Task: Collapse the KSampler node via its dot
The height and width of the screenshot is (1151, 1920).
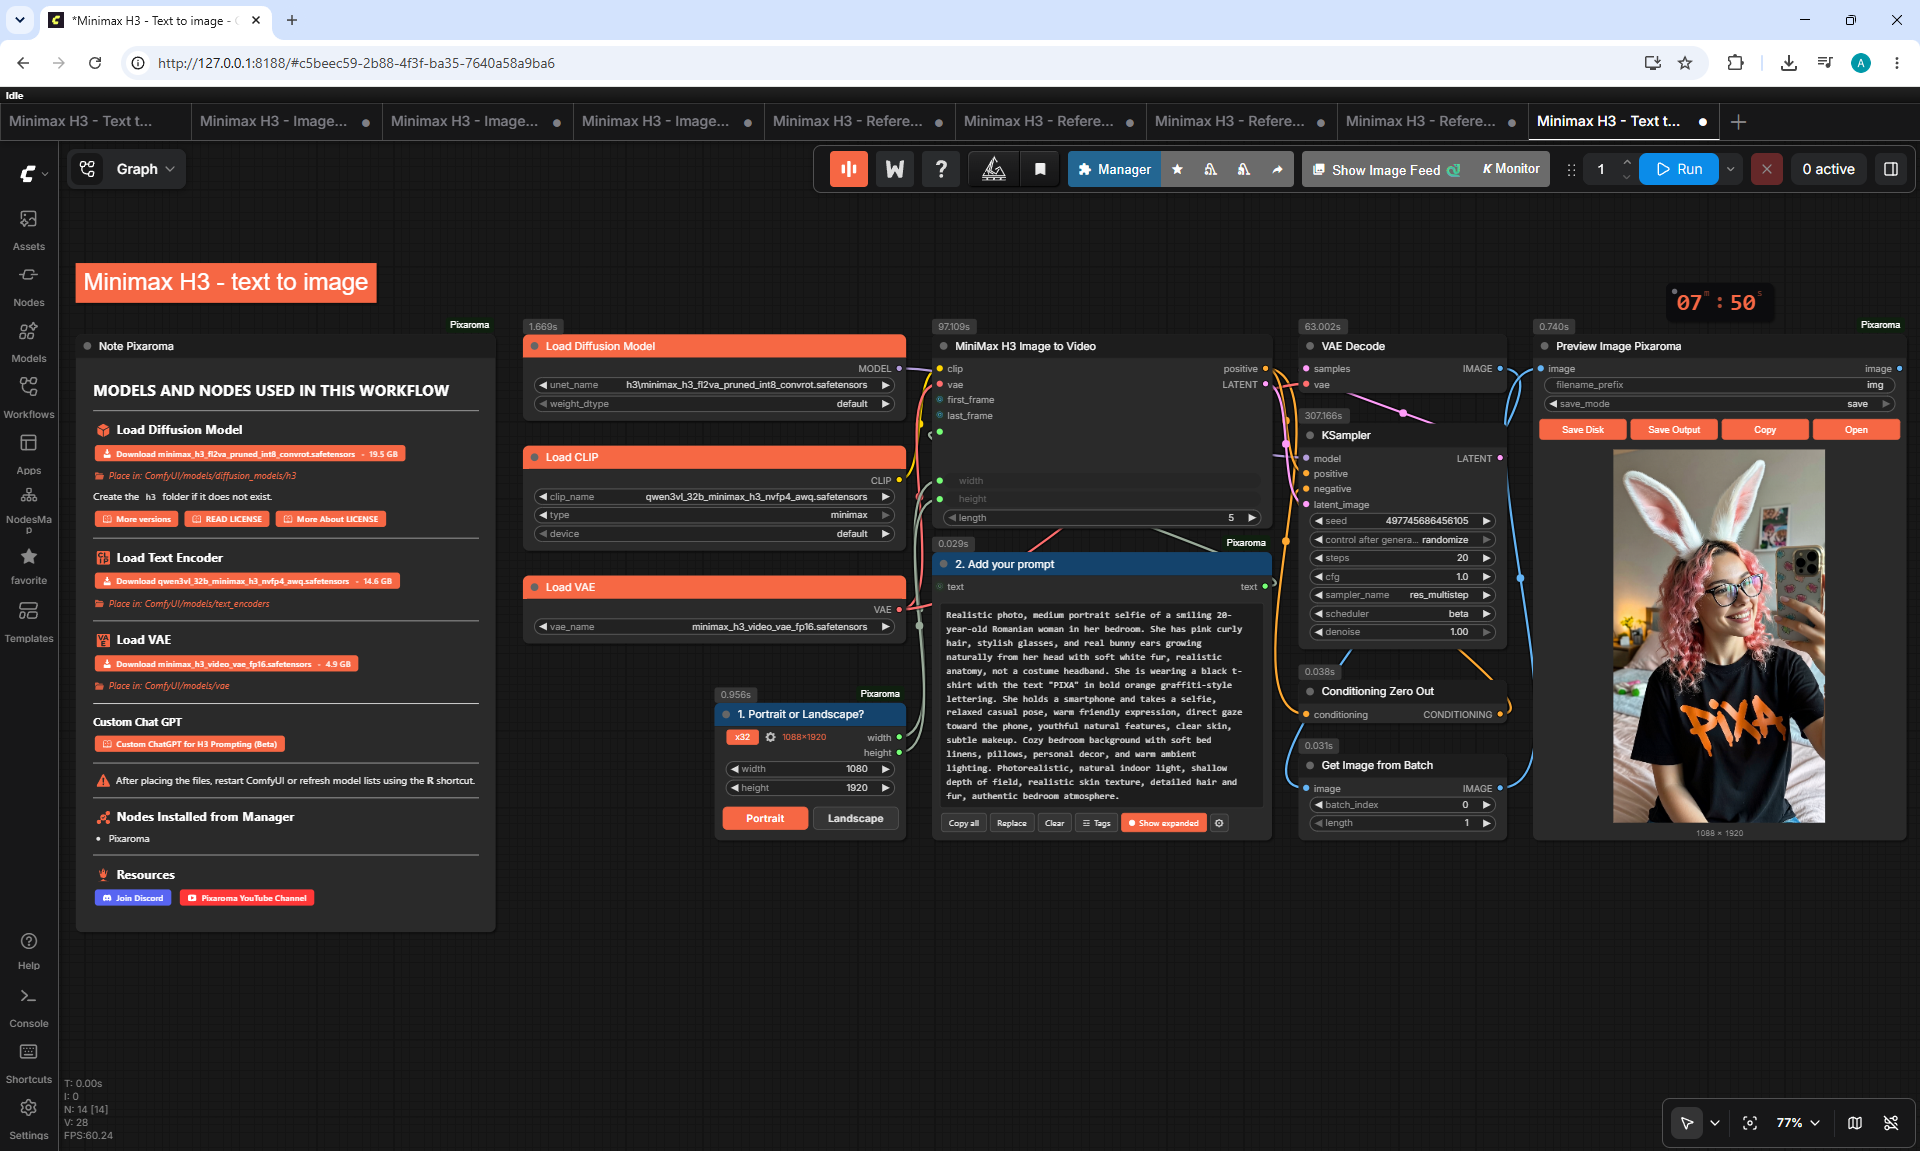Action: (x=1310, y=435)
